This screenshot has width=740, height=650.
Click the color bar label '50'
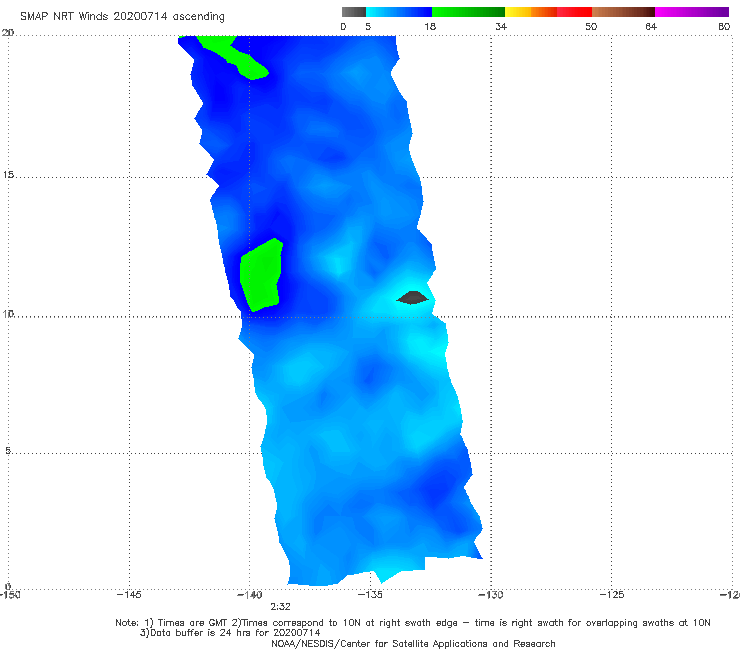pos(591,26)
